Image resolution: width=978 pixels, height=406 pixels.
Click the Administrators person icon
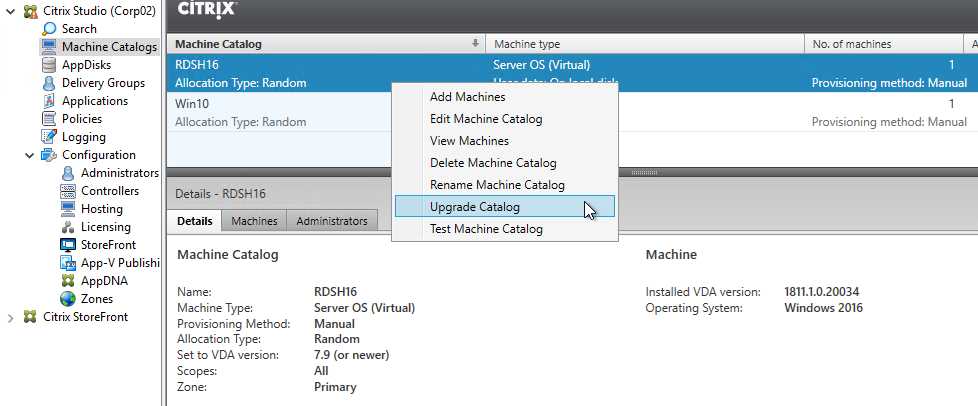(68, 173)
